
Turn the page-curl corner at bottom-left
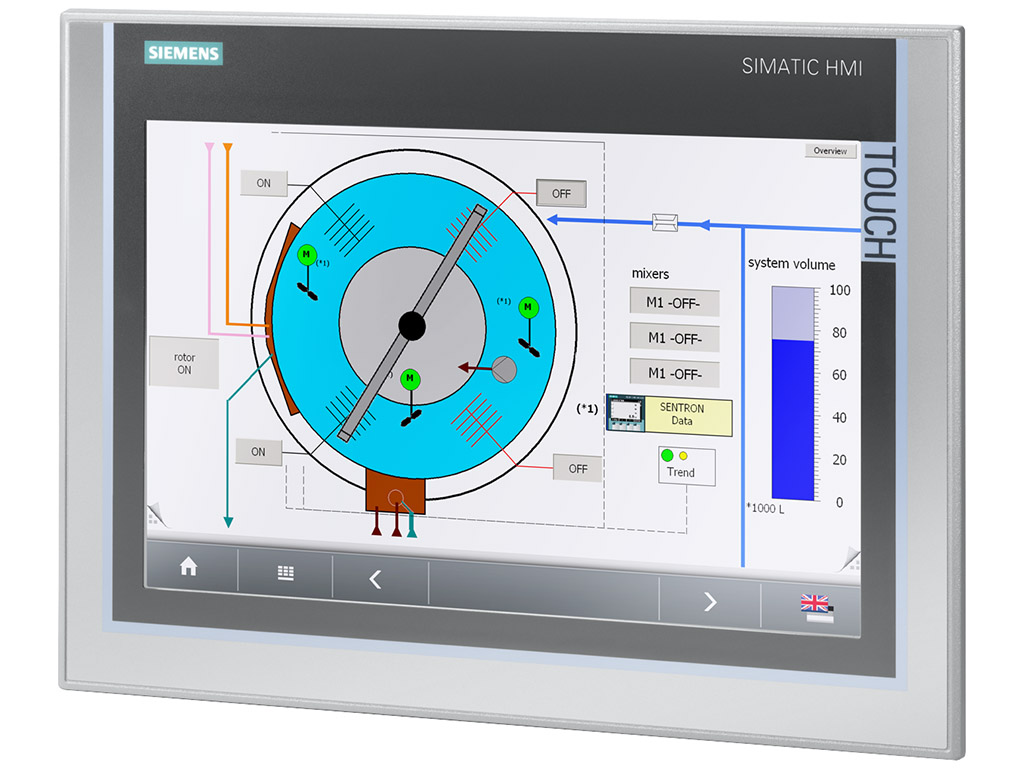coord(155,517)
